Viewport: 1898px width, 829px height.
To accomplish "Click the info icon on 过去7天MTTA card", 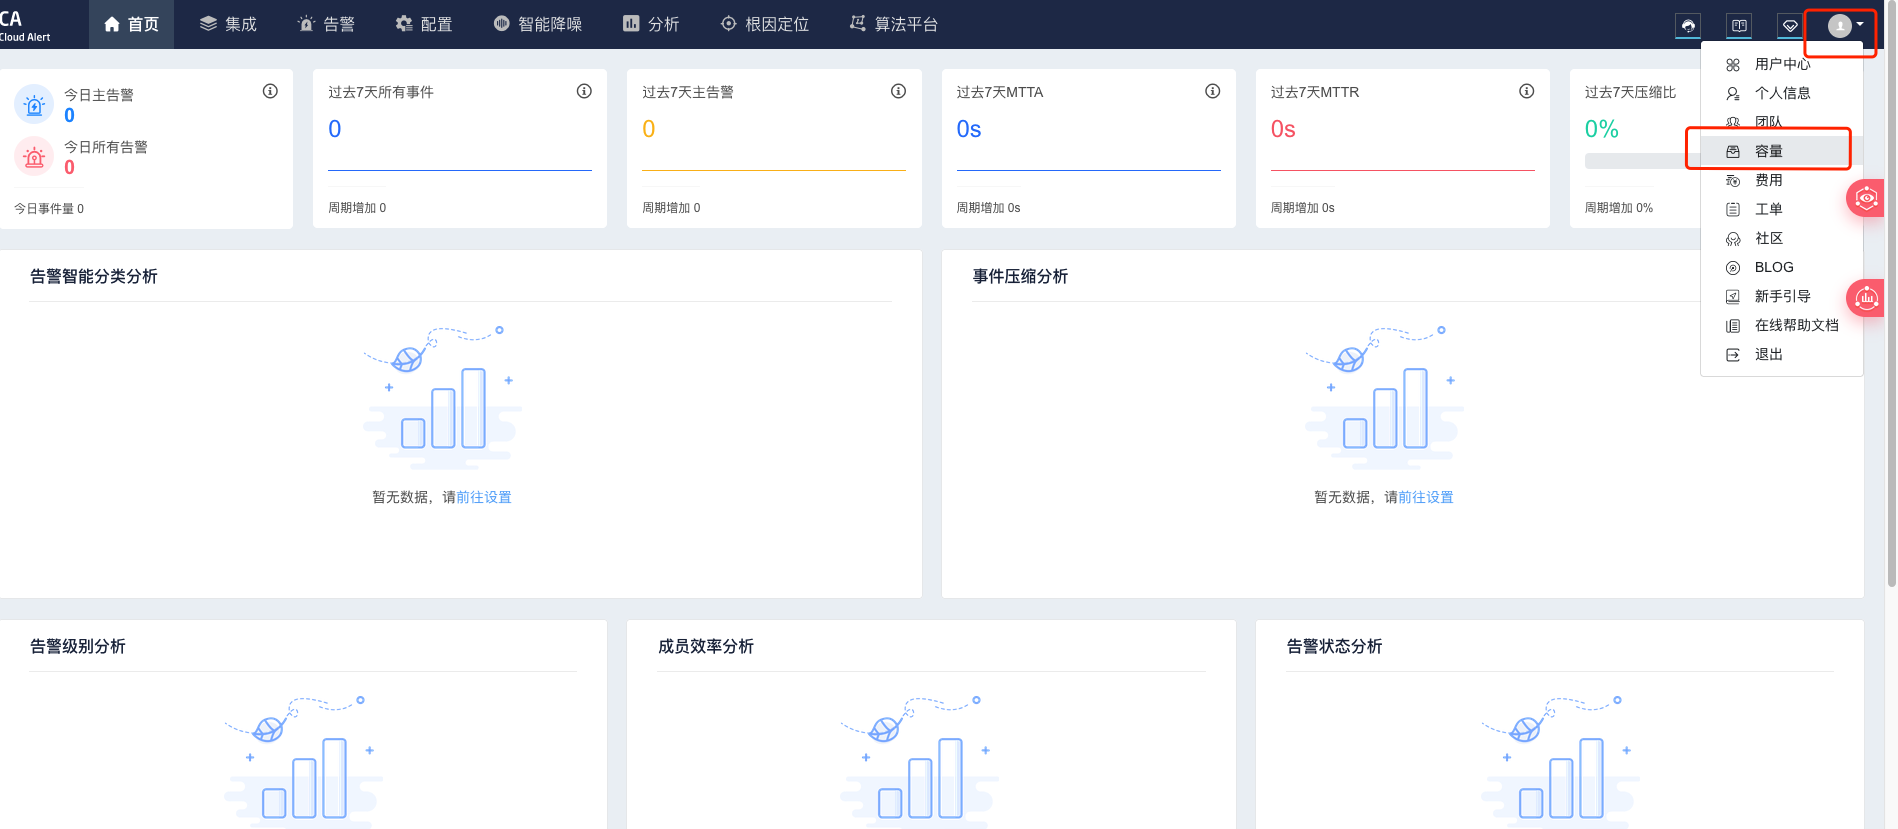I will [1212, 91].
